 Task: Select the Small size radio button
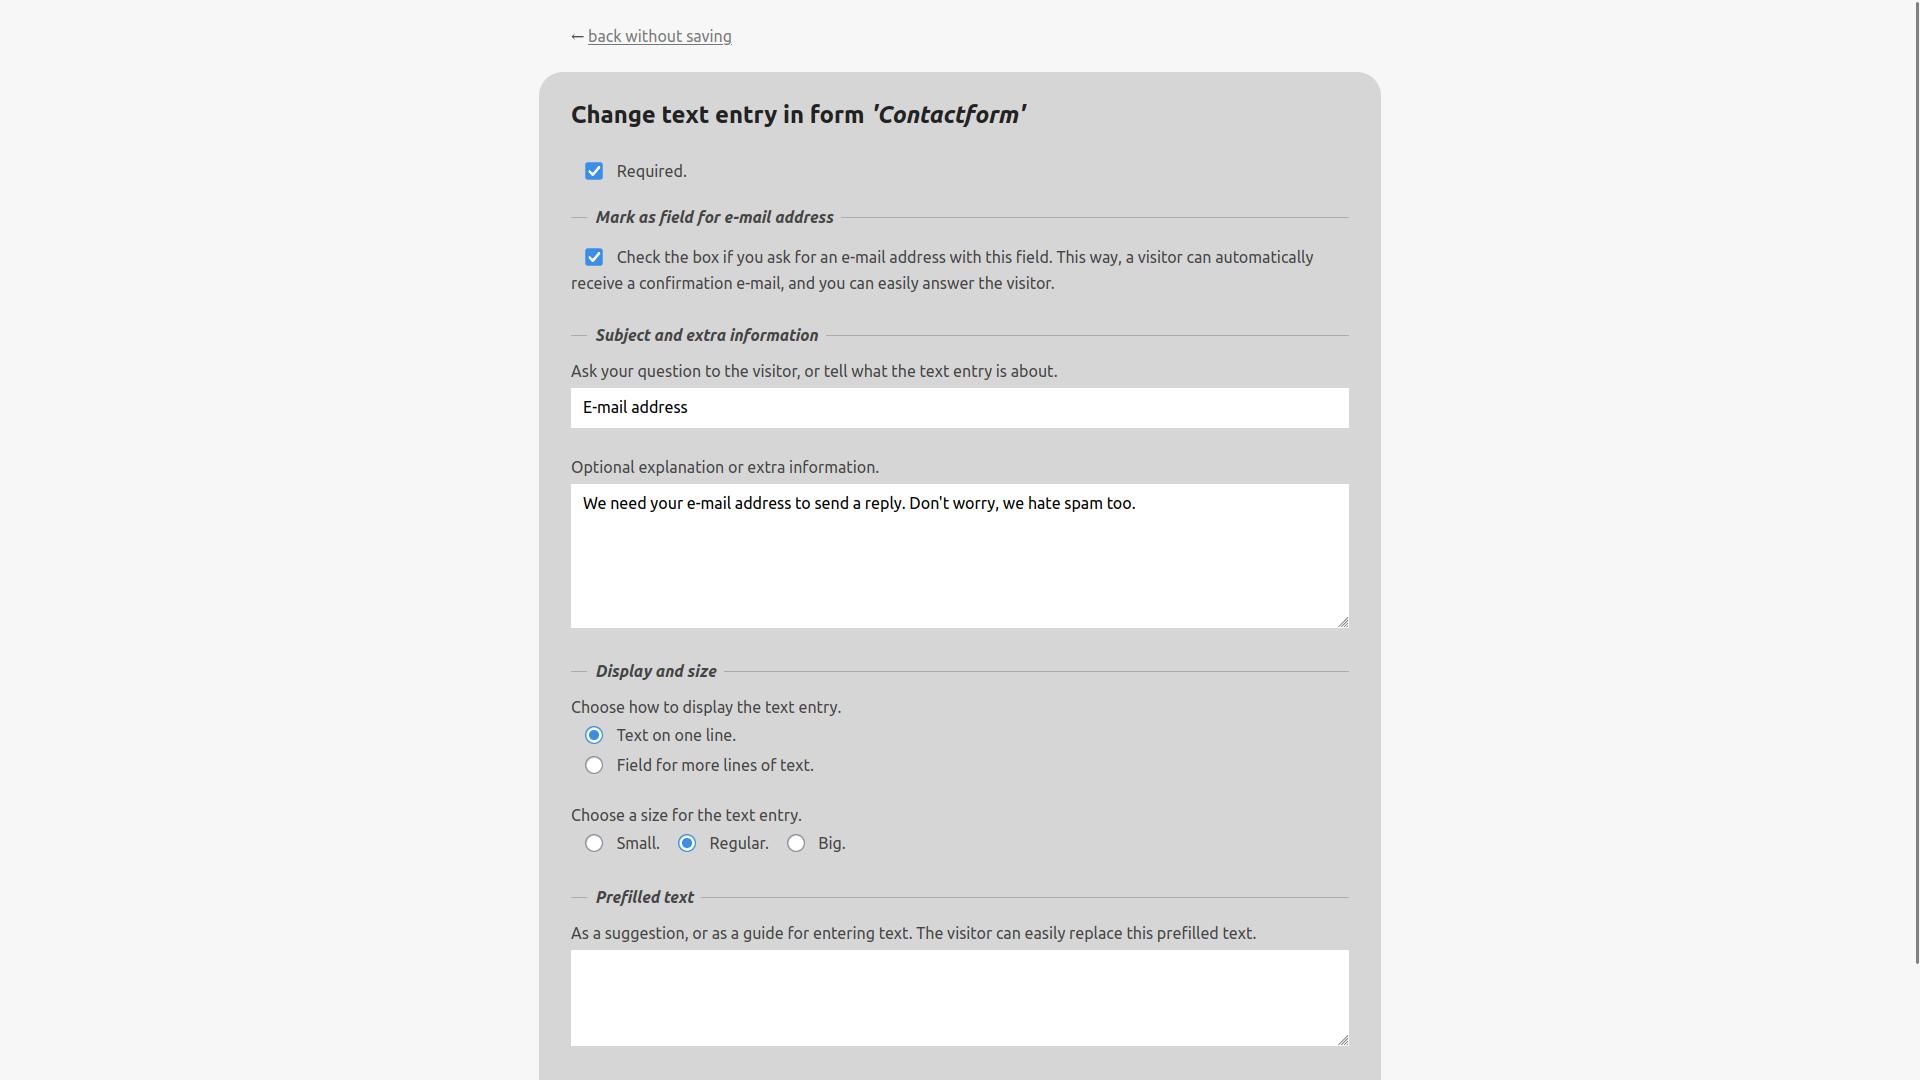[594, 843]
